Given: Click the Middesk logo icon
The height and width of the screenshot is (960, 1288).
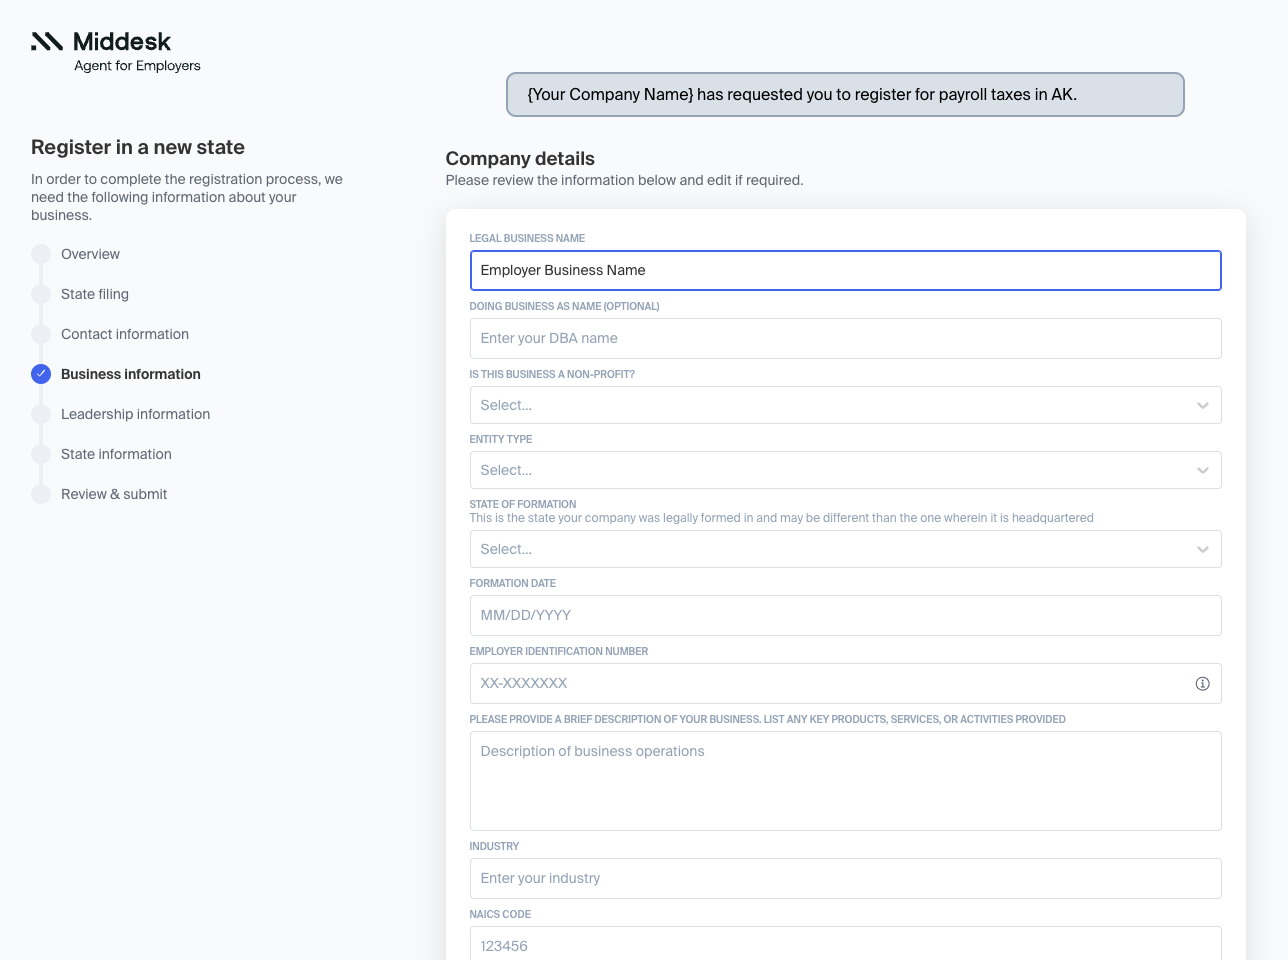Looking at the screenshot, I should [x=47, y=41].
